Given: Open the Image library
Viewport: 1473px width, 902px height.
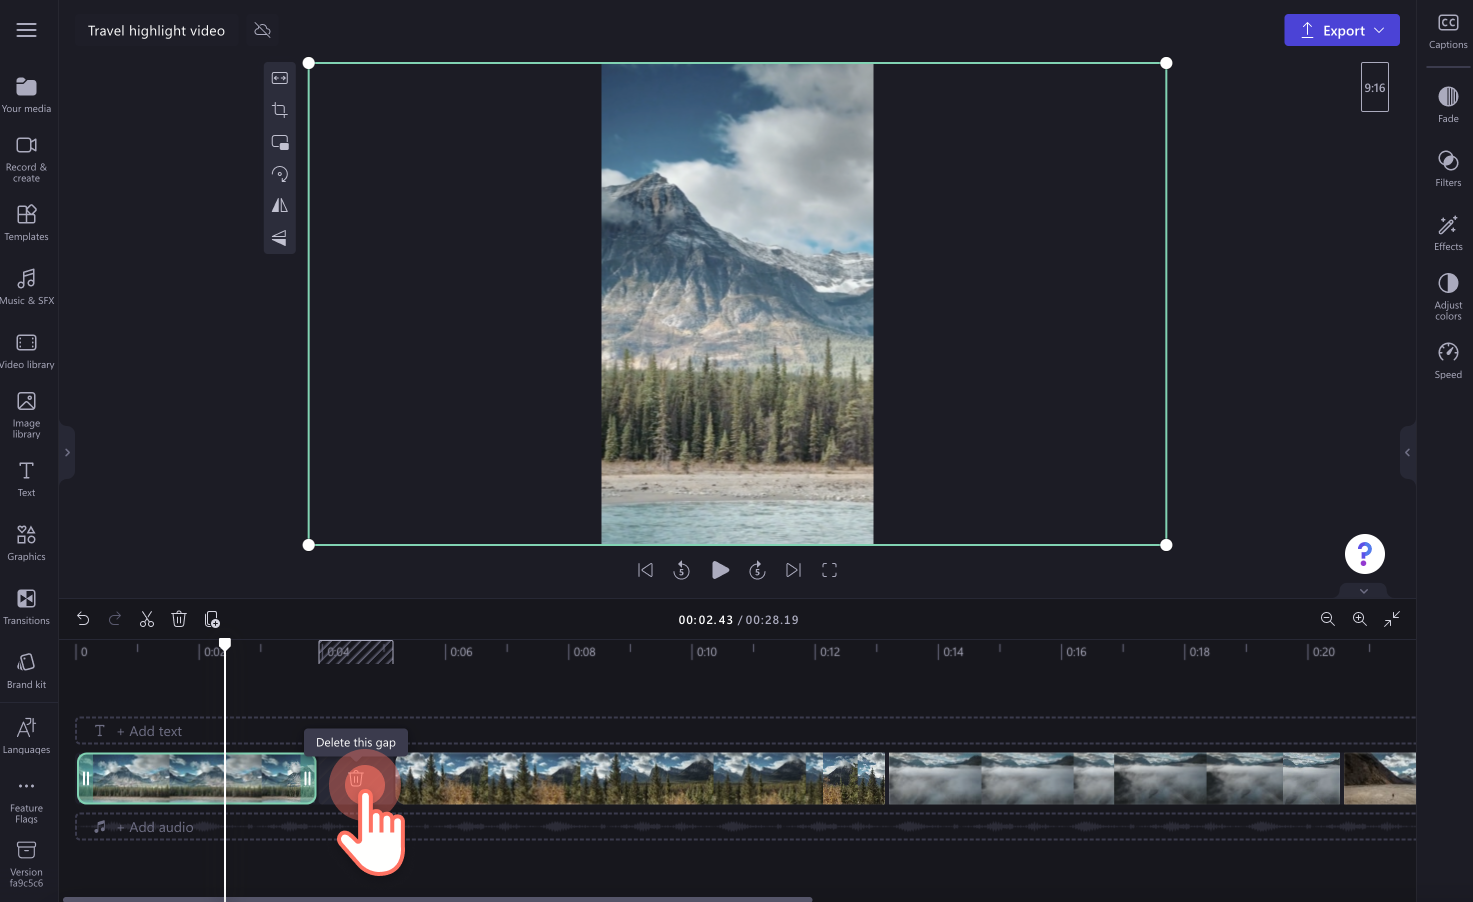Looking at the screenshot, I should pos(27,415).
